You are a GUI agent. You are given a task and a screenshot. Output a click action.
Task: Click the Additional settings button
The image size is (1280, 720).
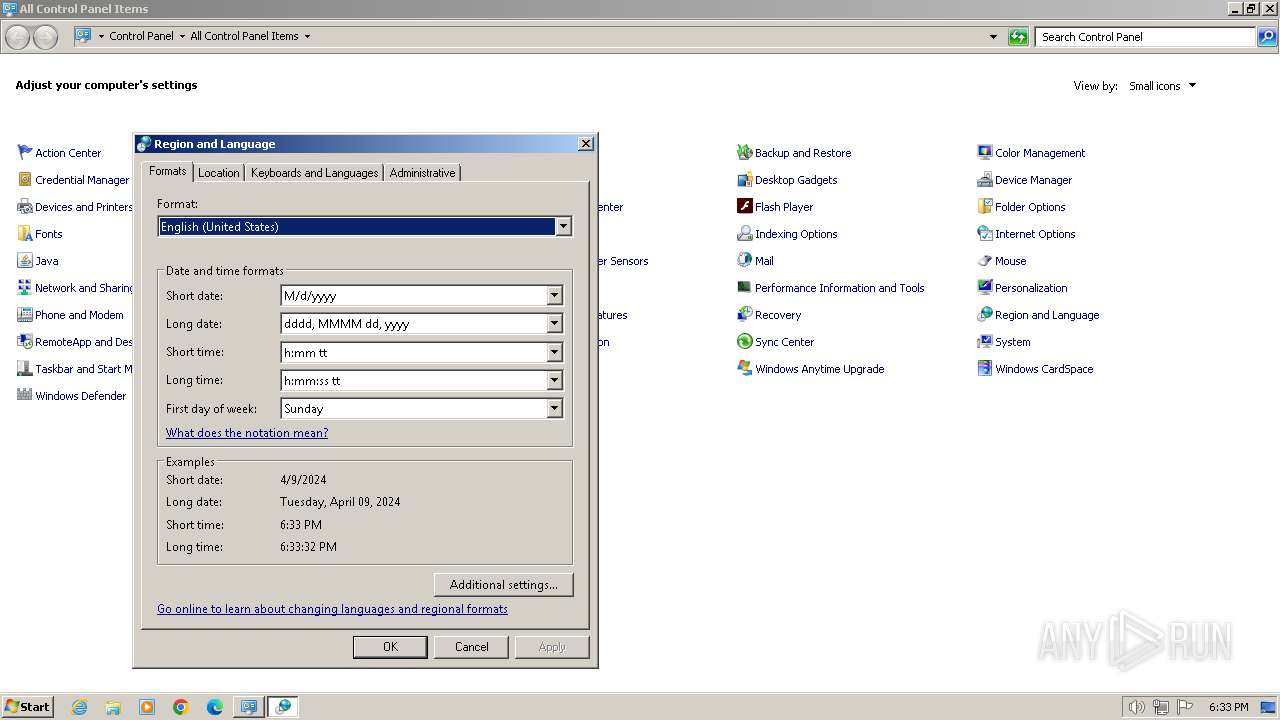click(x=504, y=585)
